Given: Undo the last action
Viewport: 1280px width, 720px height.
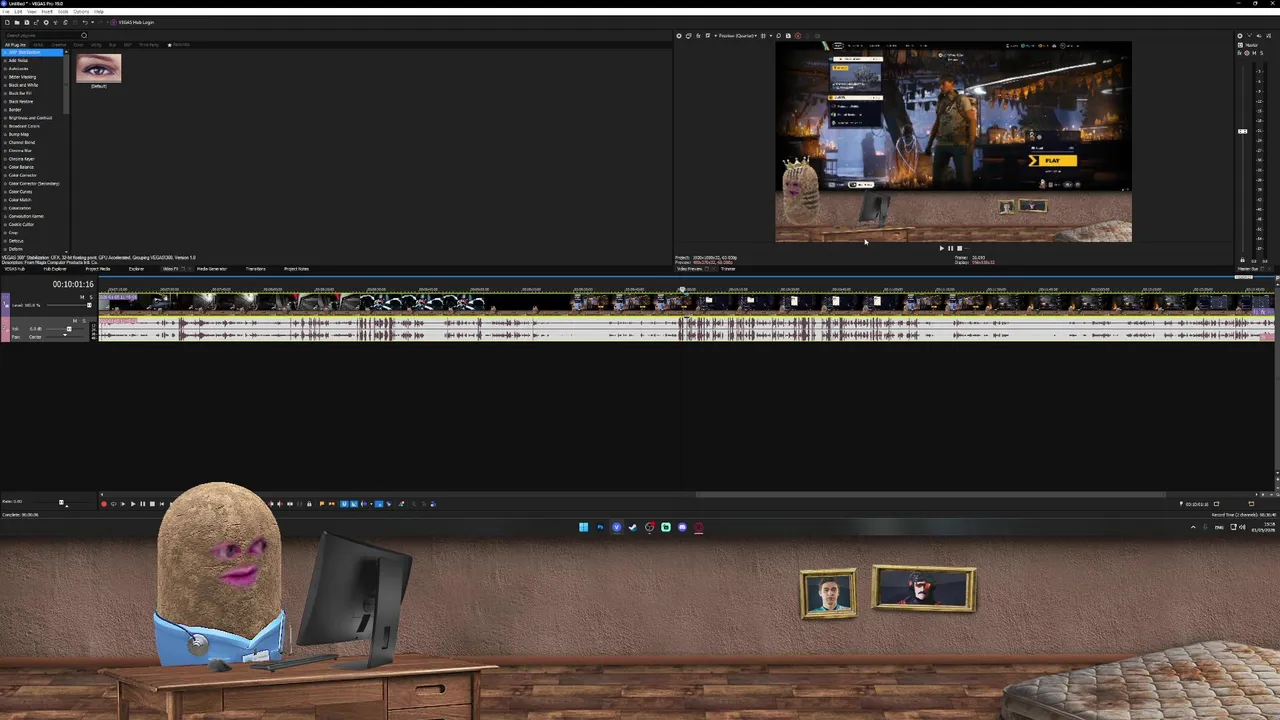Looking at the screenshot, I should [85, 22].
